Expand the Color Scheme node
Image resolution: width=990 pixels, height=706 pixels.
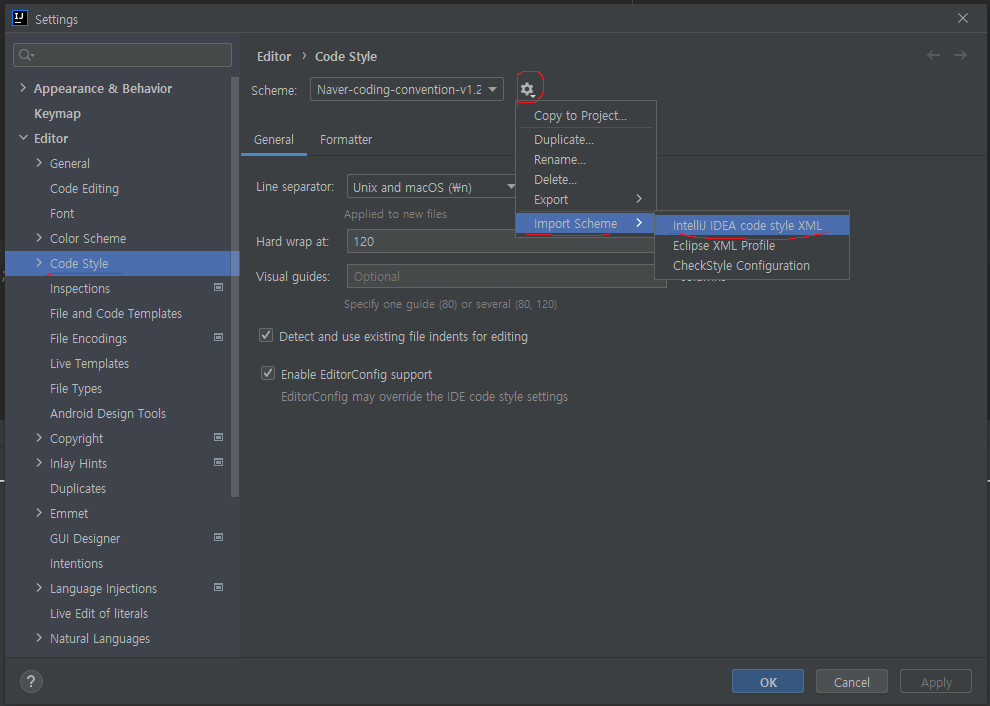click(x=39, y=238)
